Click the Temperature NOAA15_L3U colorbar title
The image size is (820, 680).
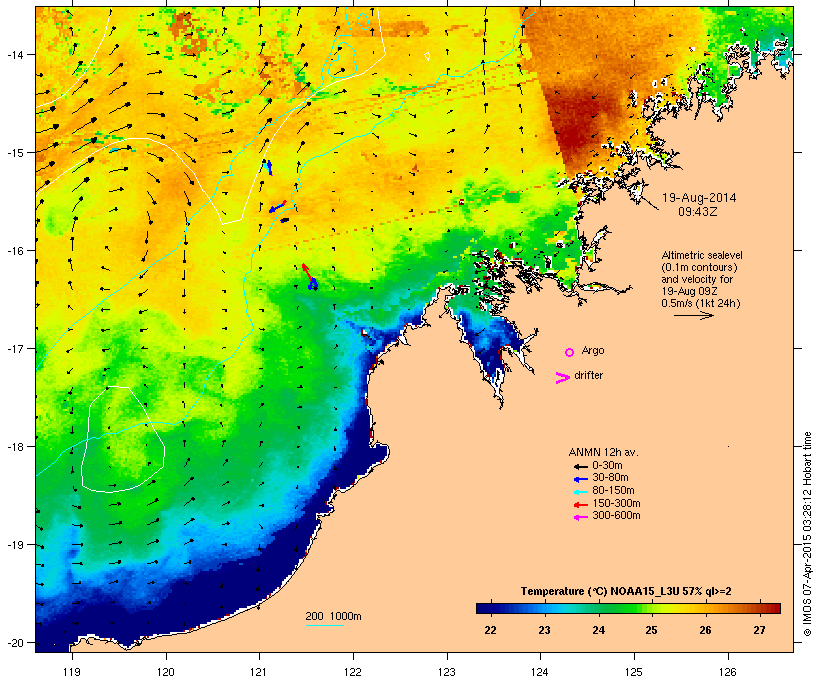(626, 591)
